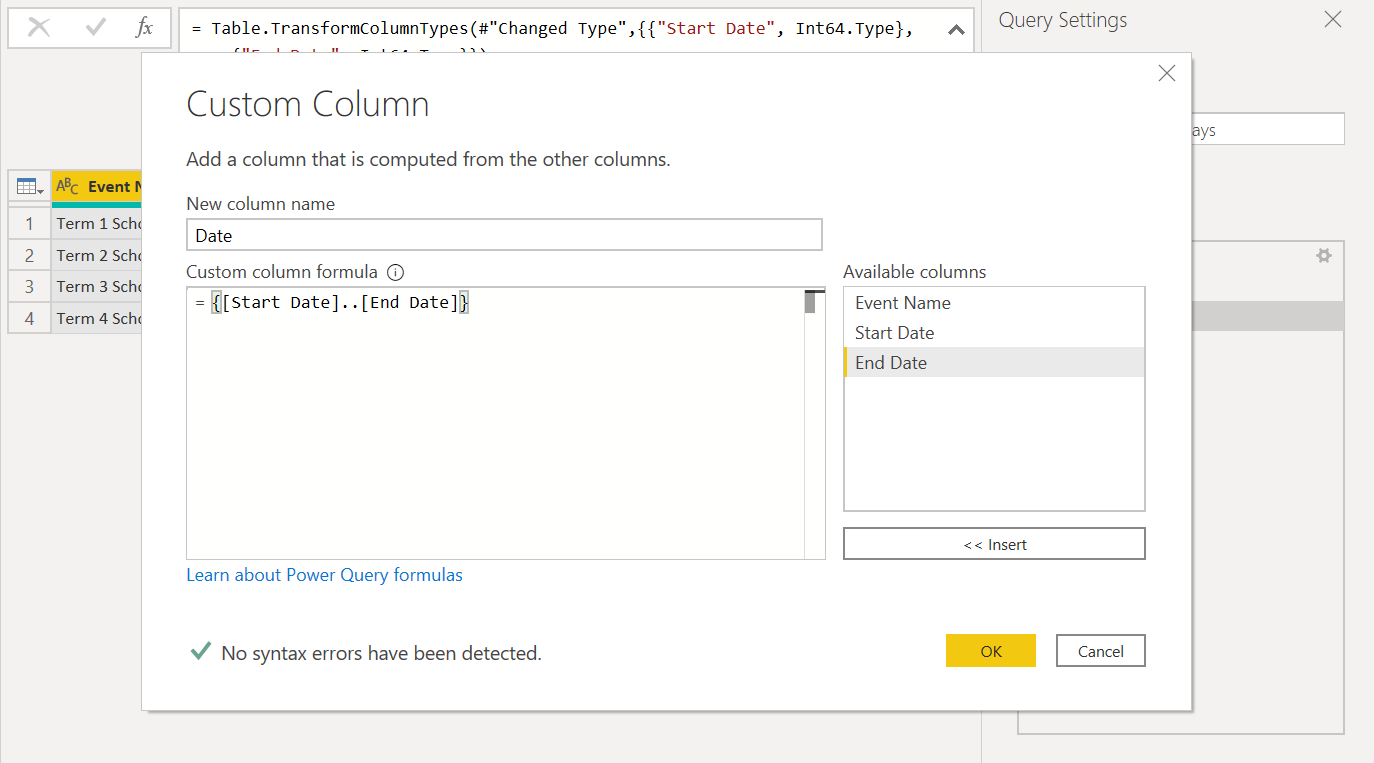Open Learn about Power Query formulas link
The image size is (1374, 763).
point(324,575)
